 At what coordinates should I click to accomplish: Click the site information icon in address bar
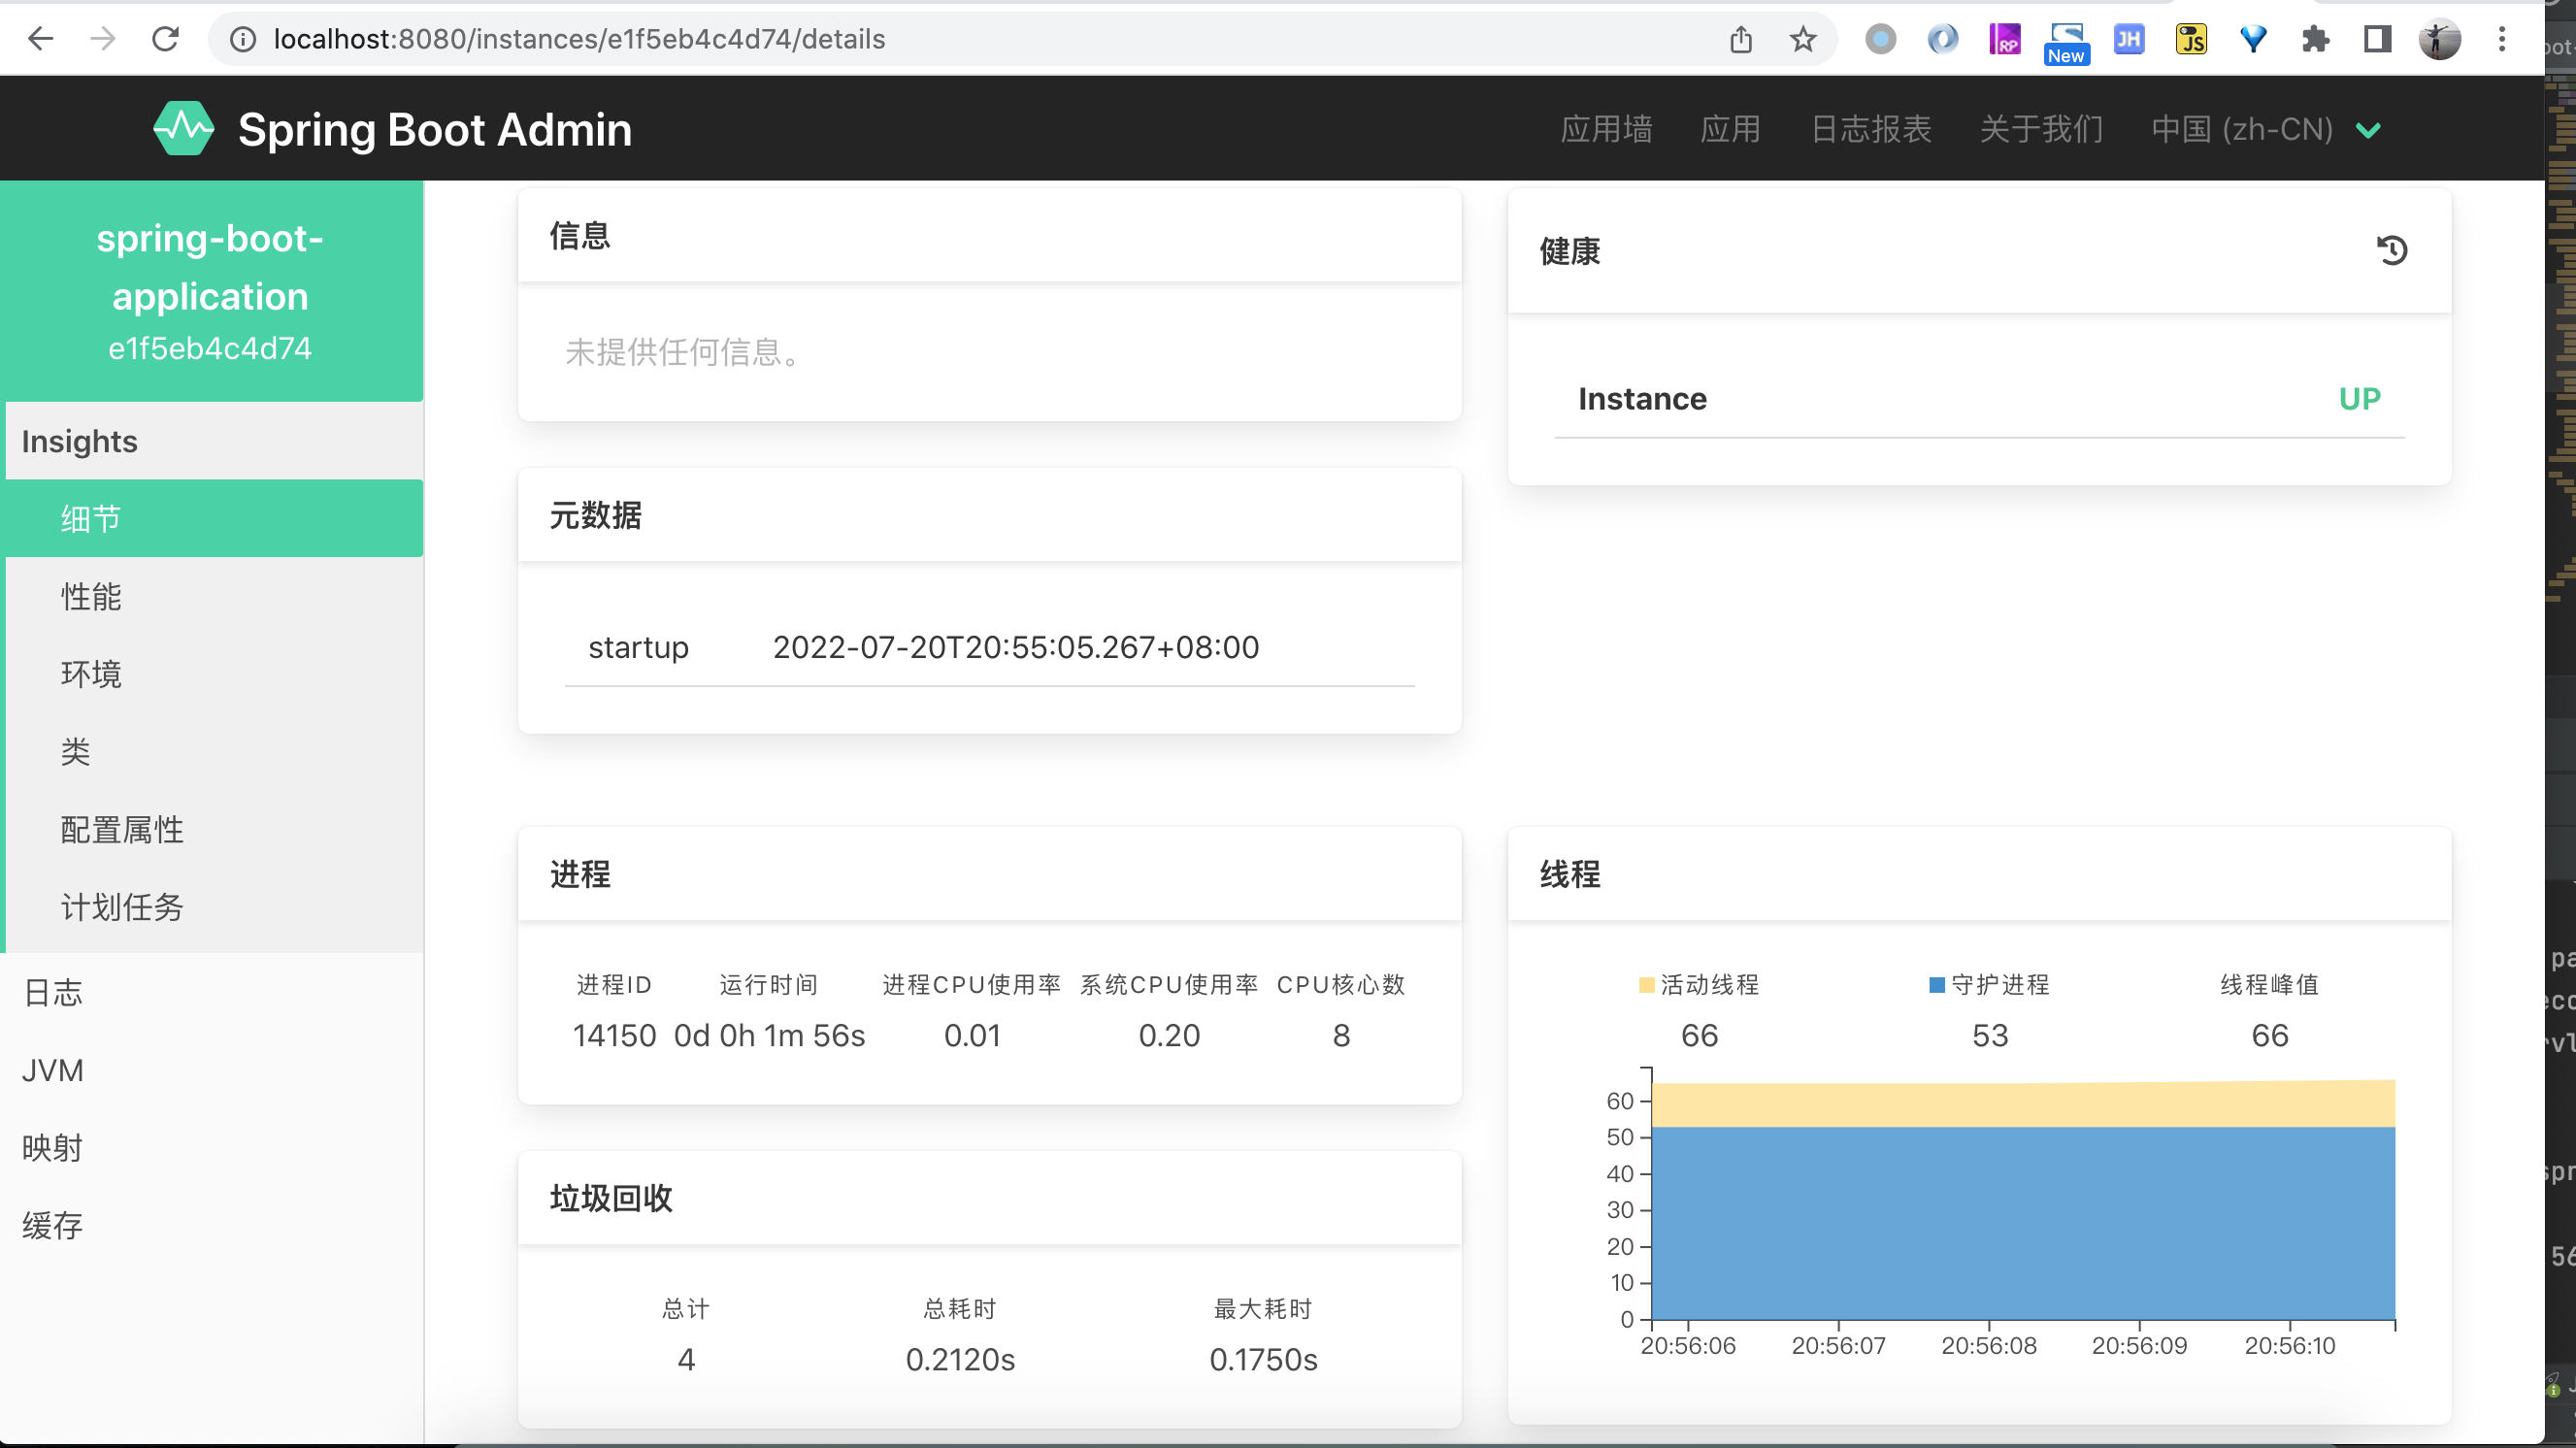point(243,39)
